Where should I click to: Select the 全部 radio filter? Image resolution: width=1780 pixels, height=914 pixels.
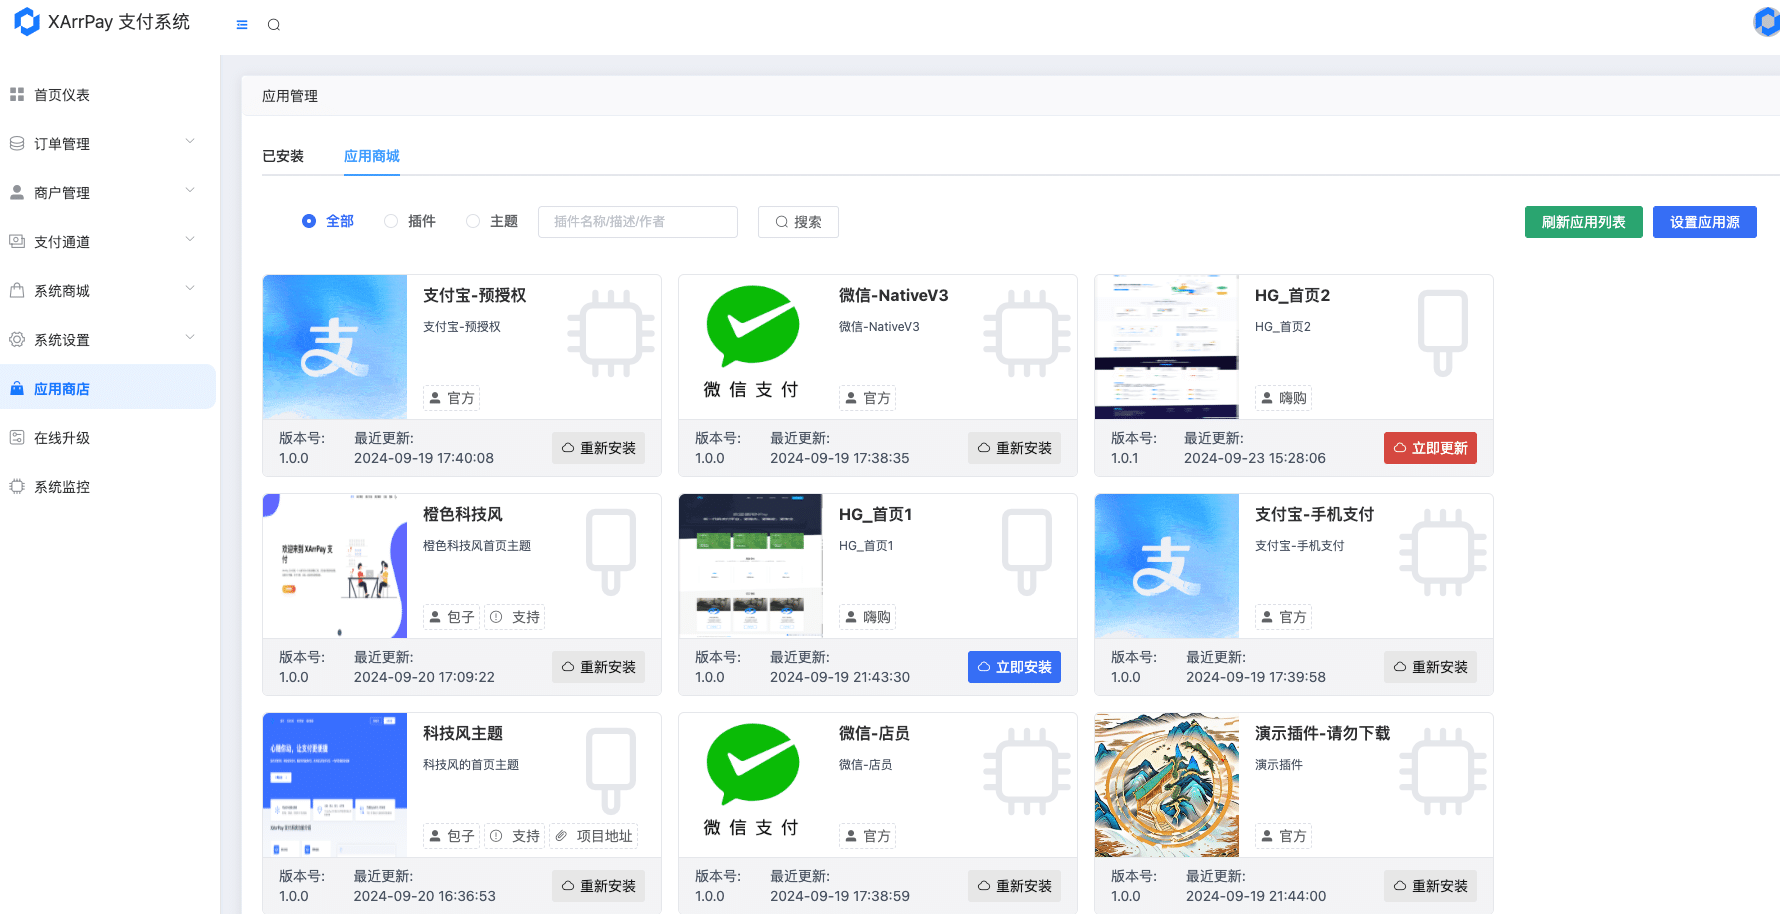(x=308, y=220)
